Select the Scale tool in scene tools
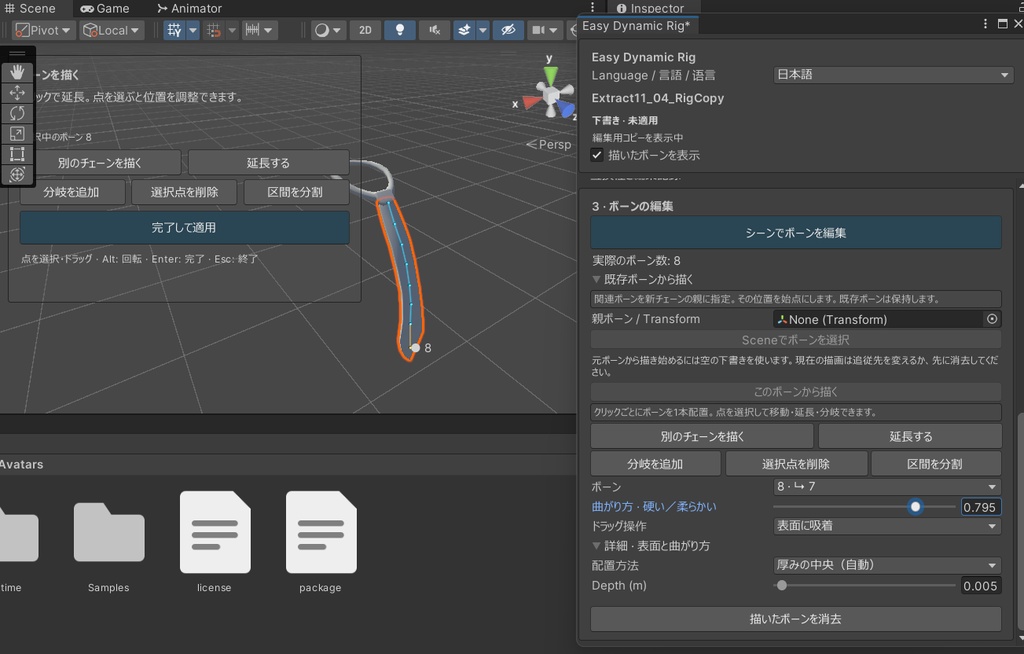The width and height of the screenshot is (1024, 654). (17, 133)
